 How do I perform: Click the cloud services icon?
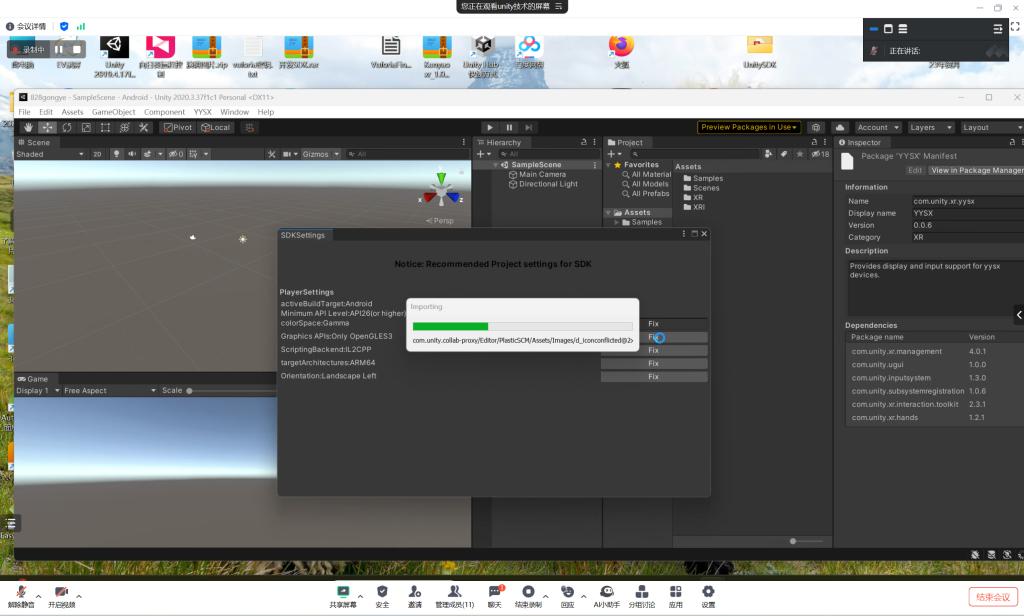840,128
